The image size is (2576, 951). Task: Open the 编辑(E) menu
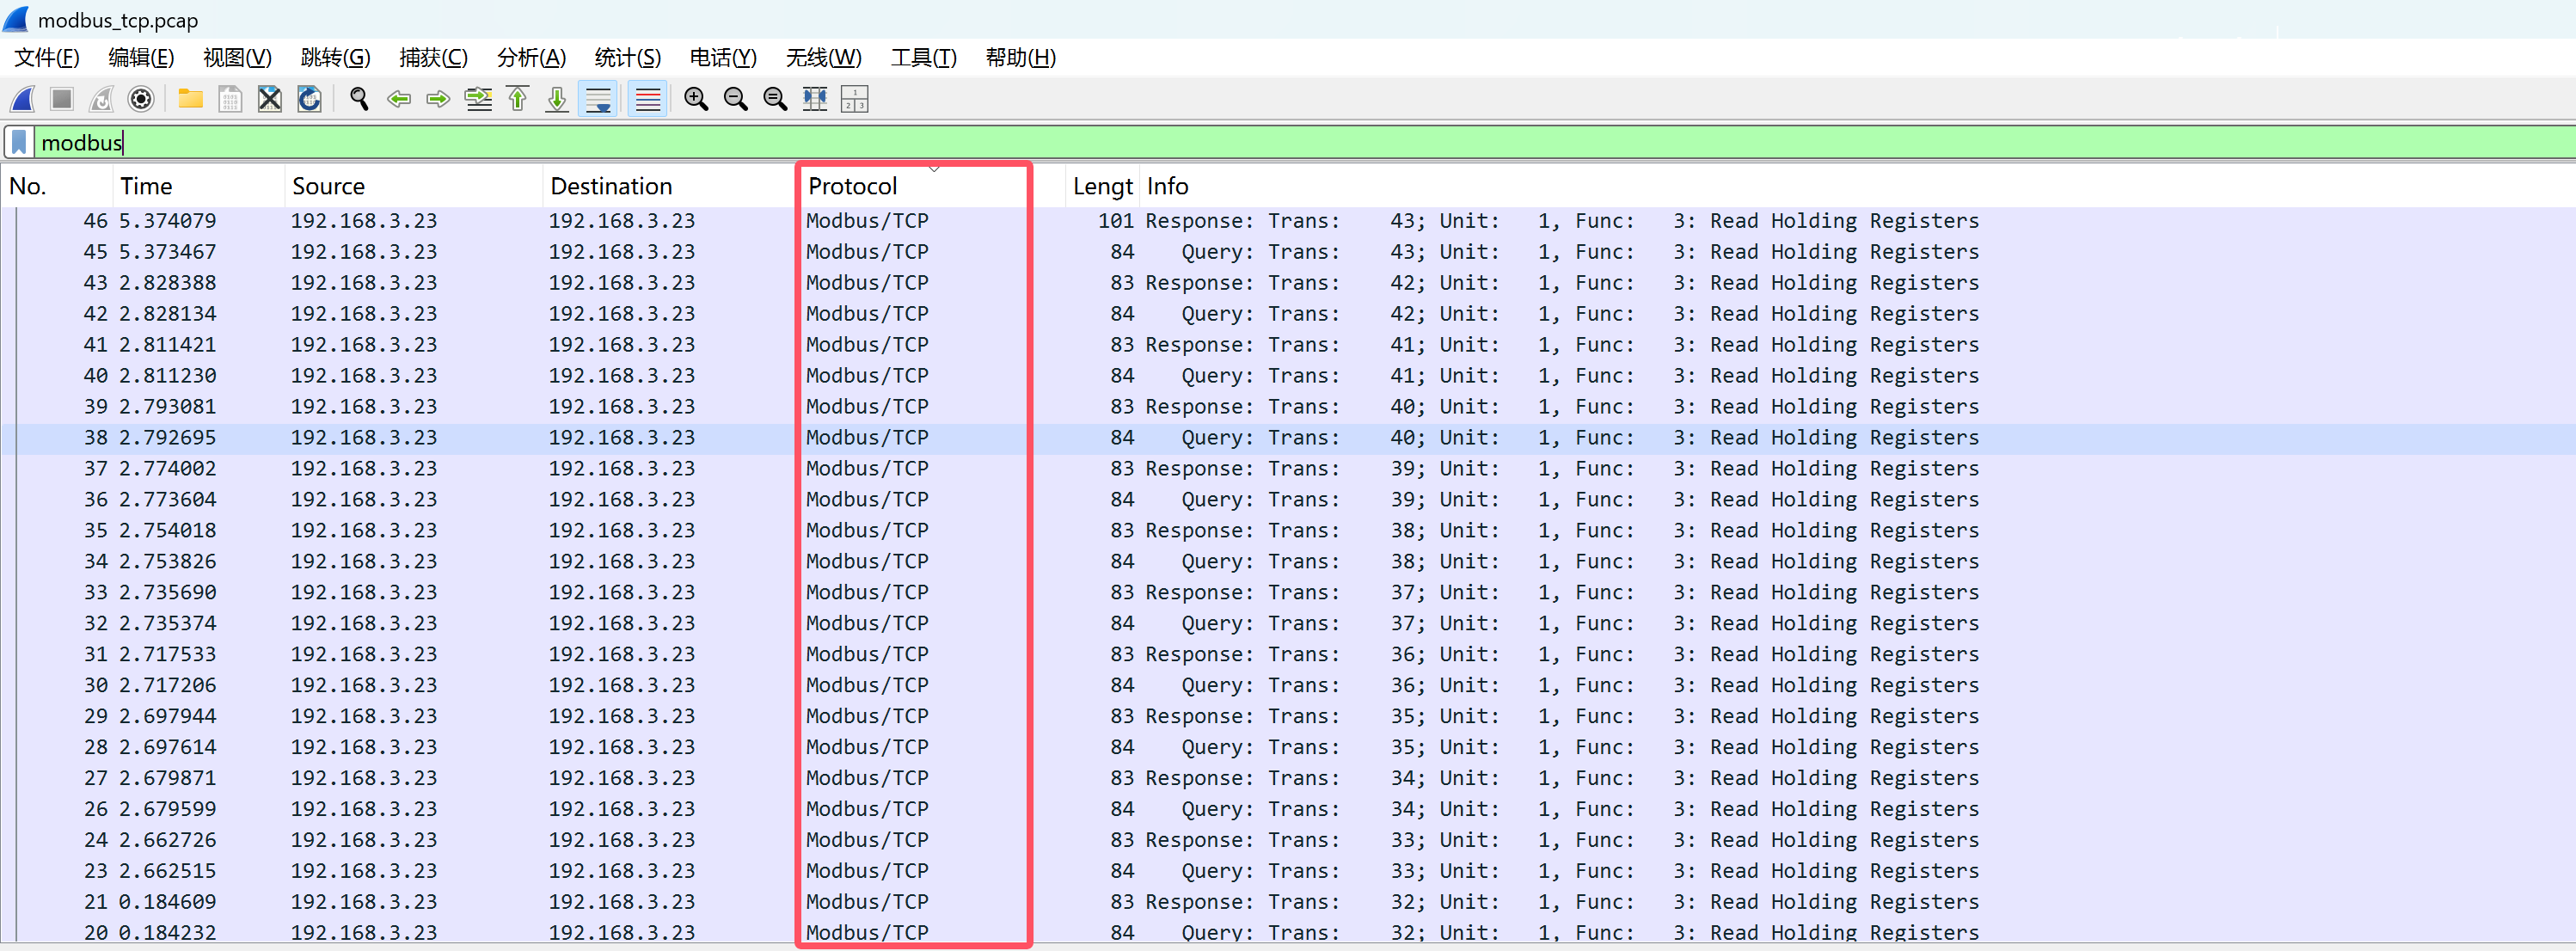coord(141,58)
